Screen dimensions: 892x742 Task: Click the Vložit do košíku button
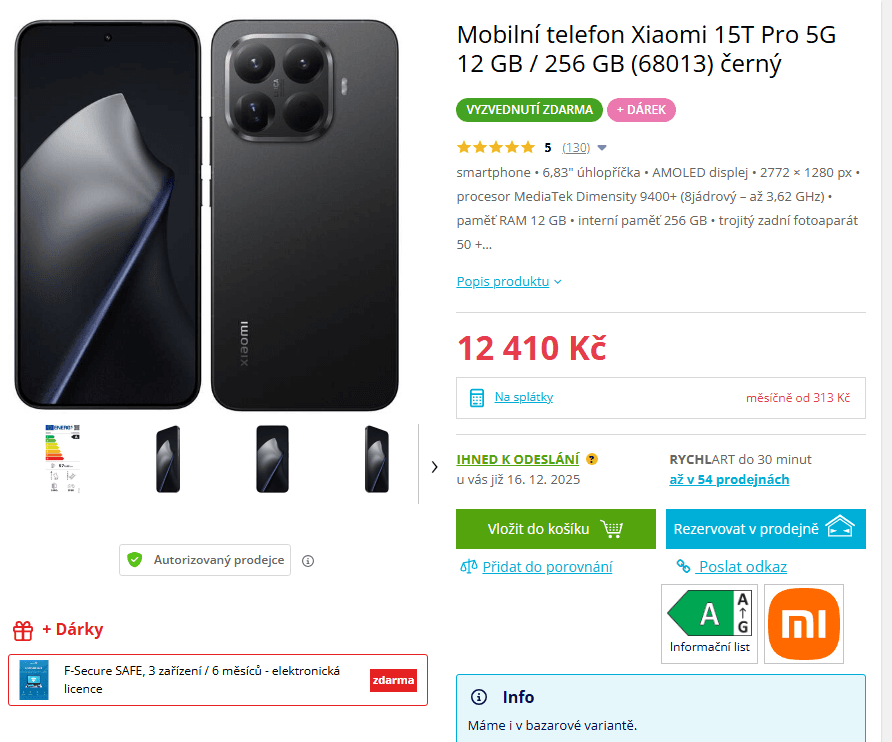click(555, 529)
